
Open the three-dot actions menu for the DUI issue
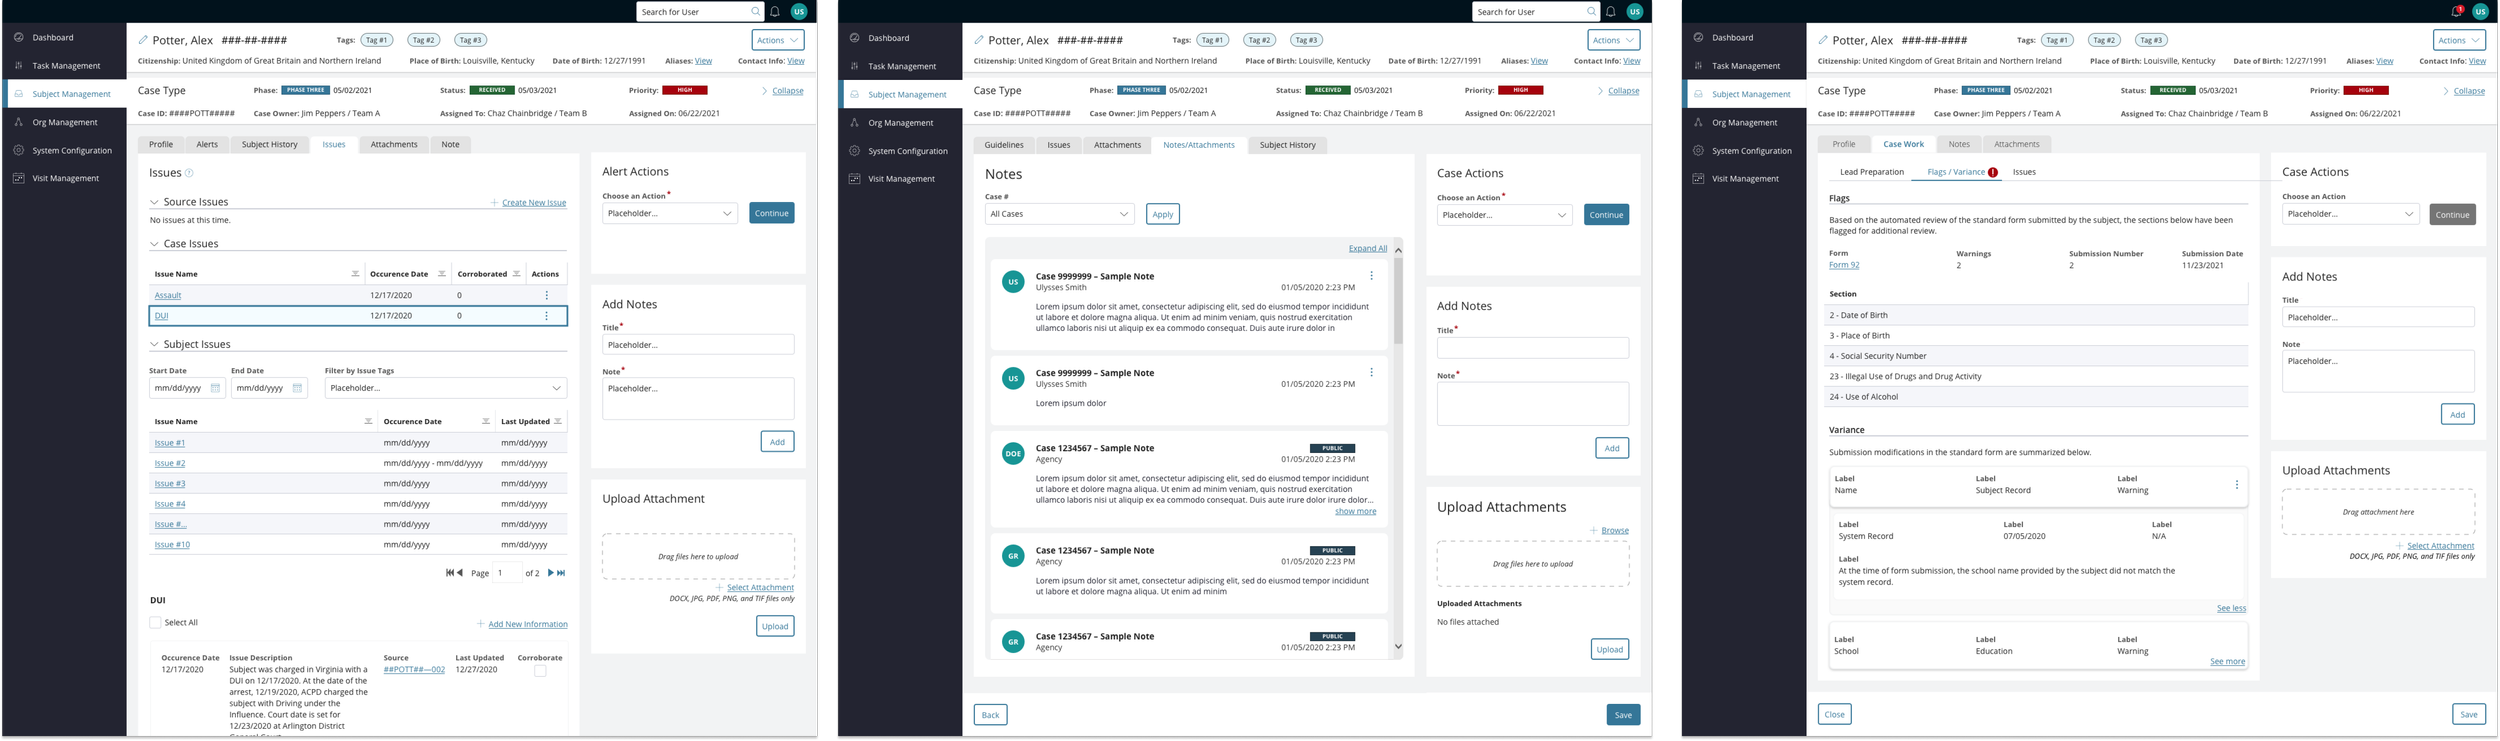point(546,316)
